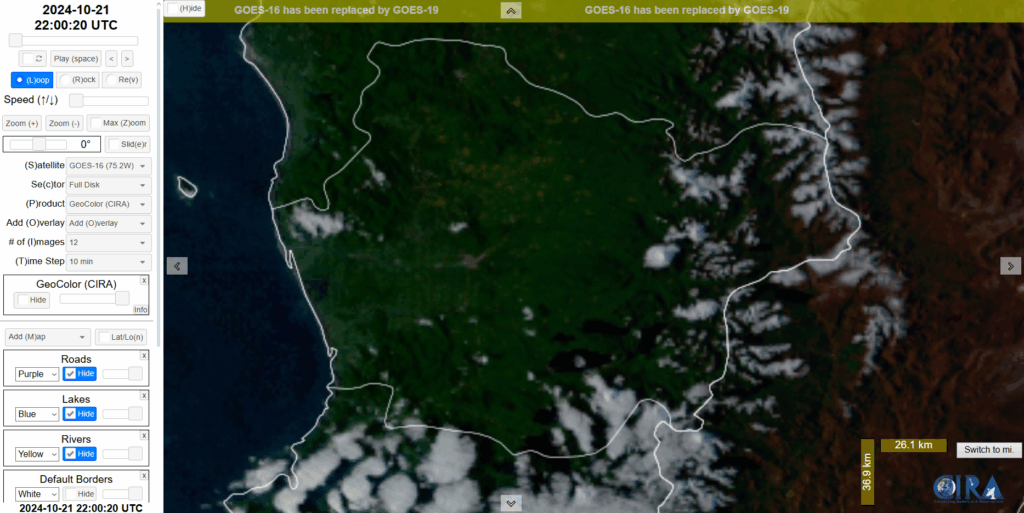Pan map left with left arrow
Viewport: 1024px width, 513px height.
click(x=177, y=266)
